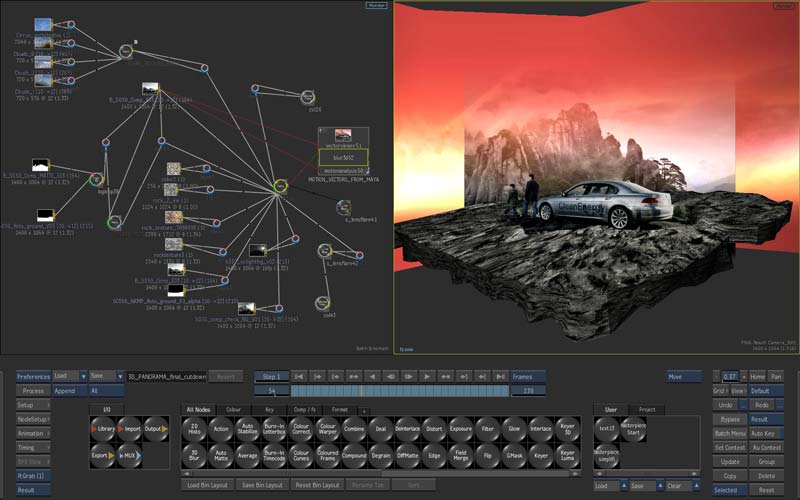Switch to the All Nodes tab

198,410
